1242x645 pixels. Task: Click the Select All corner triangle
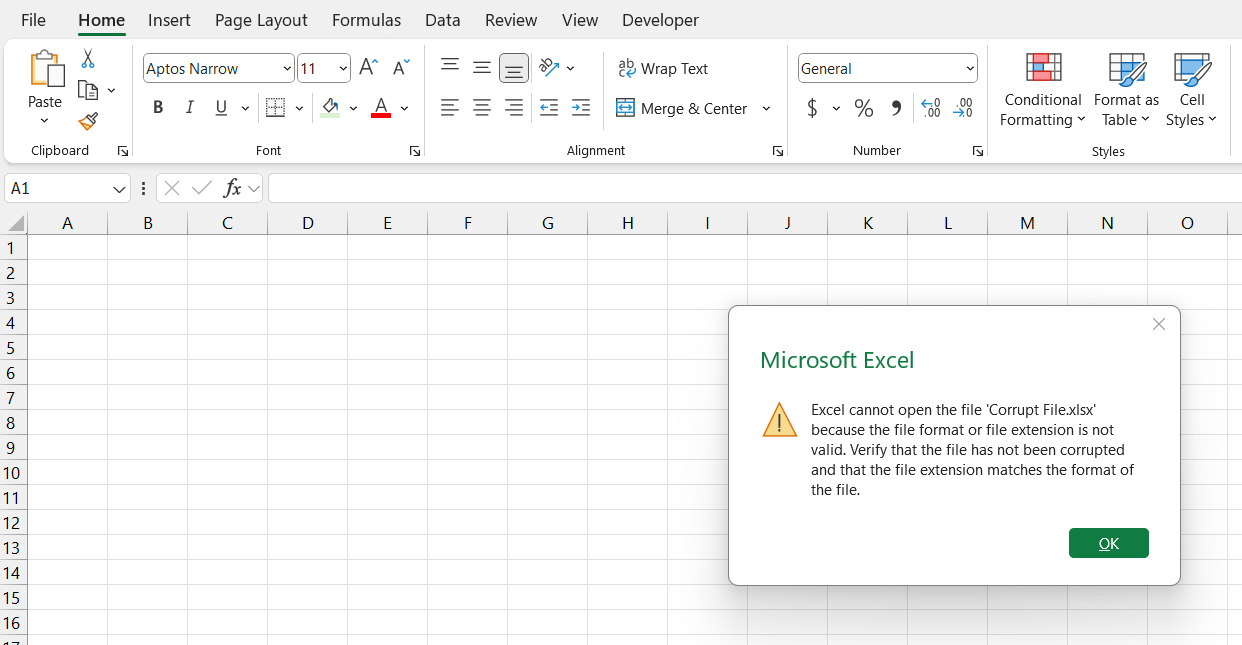[15, 223]
